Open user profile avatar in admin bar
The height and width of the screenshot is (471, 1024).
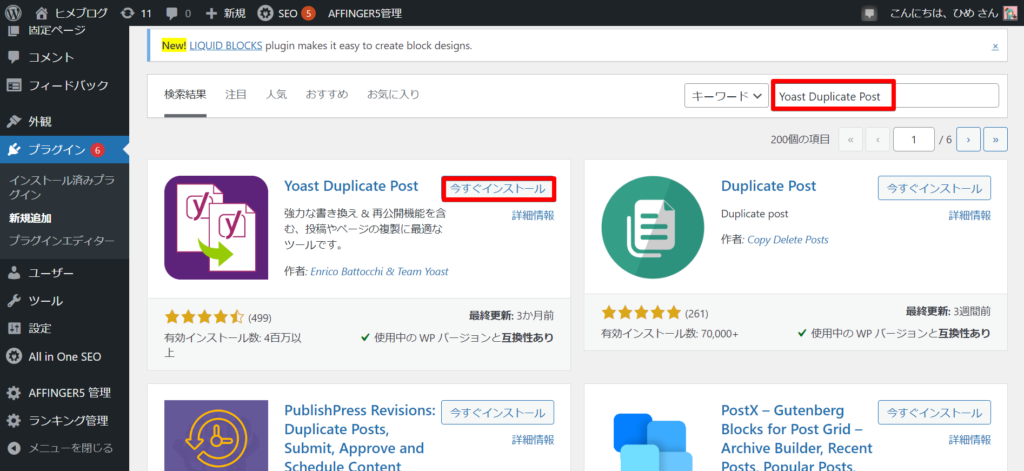click(x=1010, y=12)
